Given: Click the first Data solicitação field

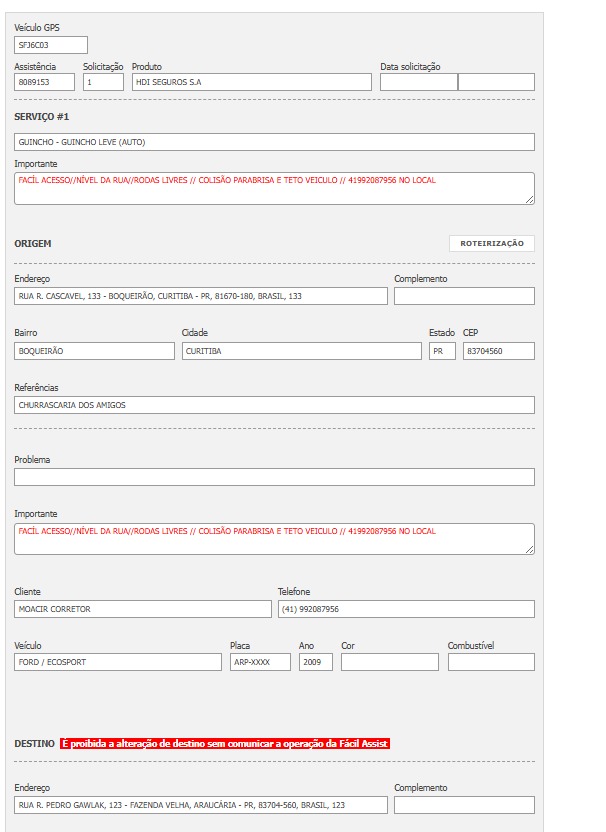Looking at the screenshot, I should [x=419, y=82].
